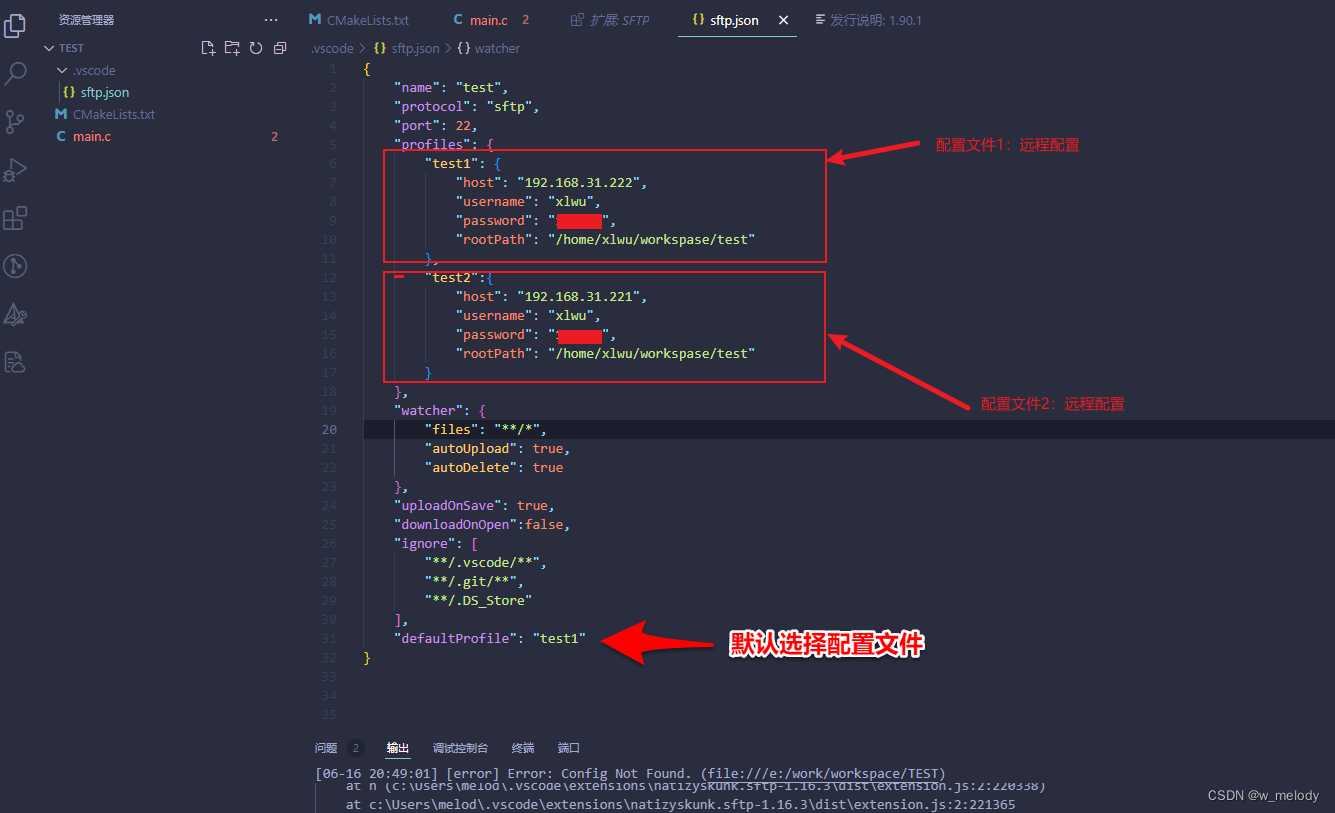The width and height of the screenshot is (1335, 813).
Task: Open the Source Control view
Action: [x=15, y=121]
